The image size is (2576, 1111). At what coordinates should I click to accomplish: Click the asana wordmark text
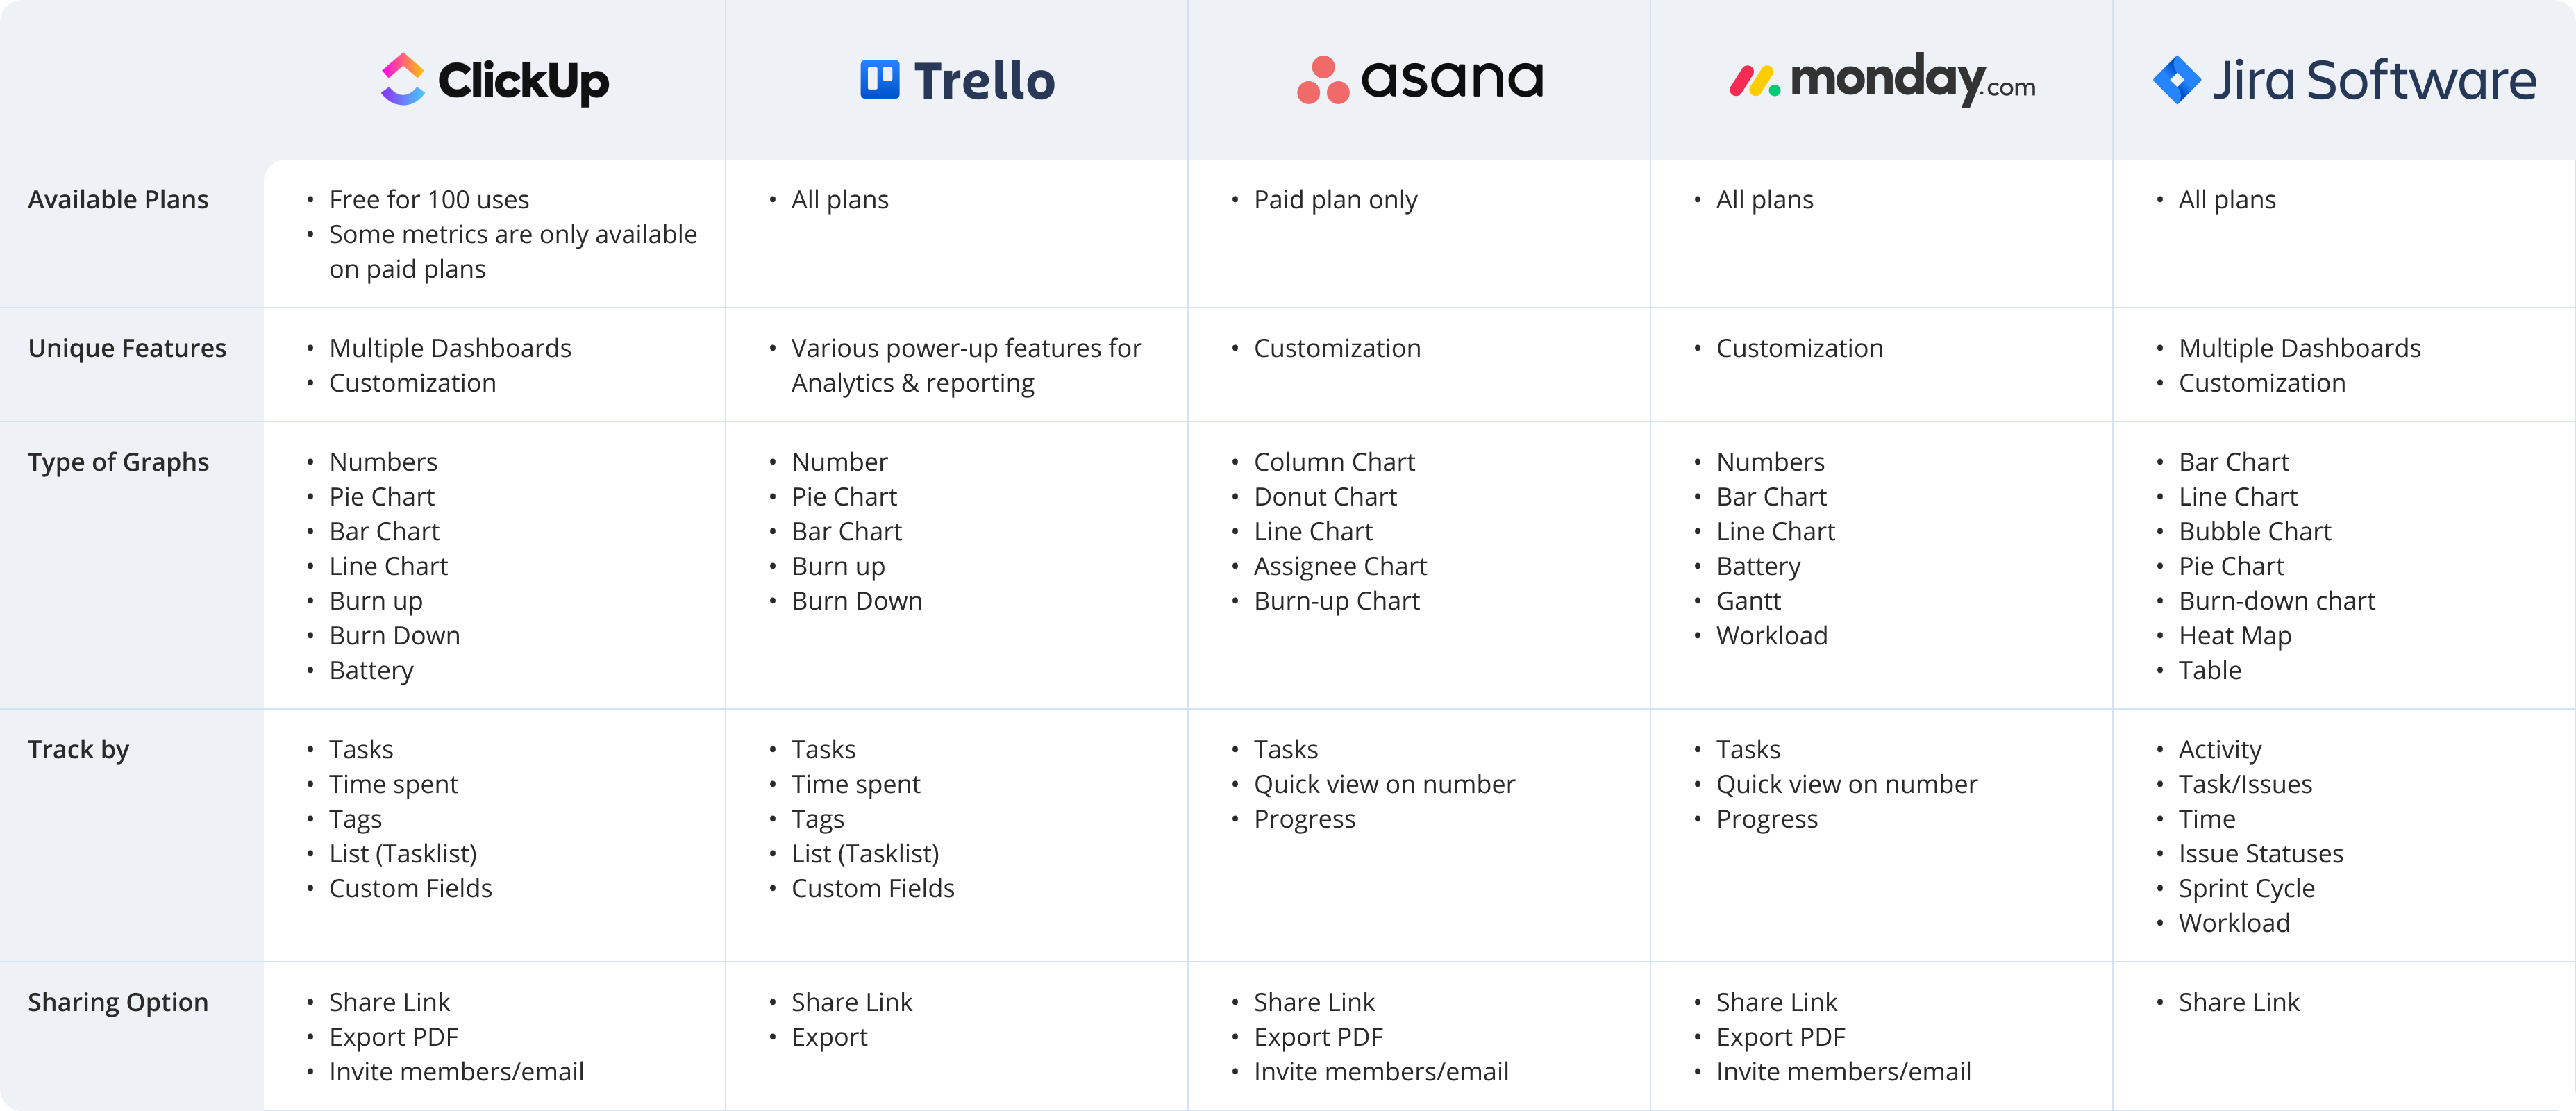tap(1452, 79)
